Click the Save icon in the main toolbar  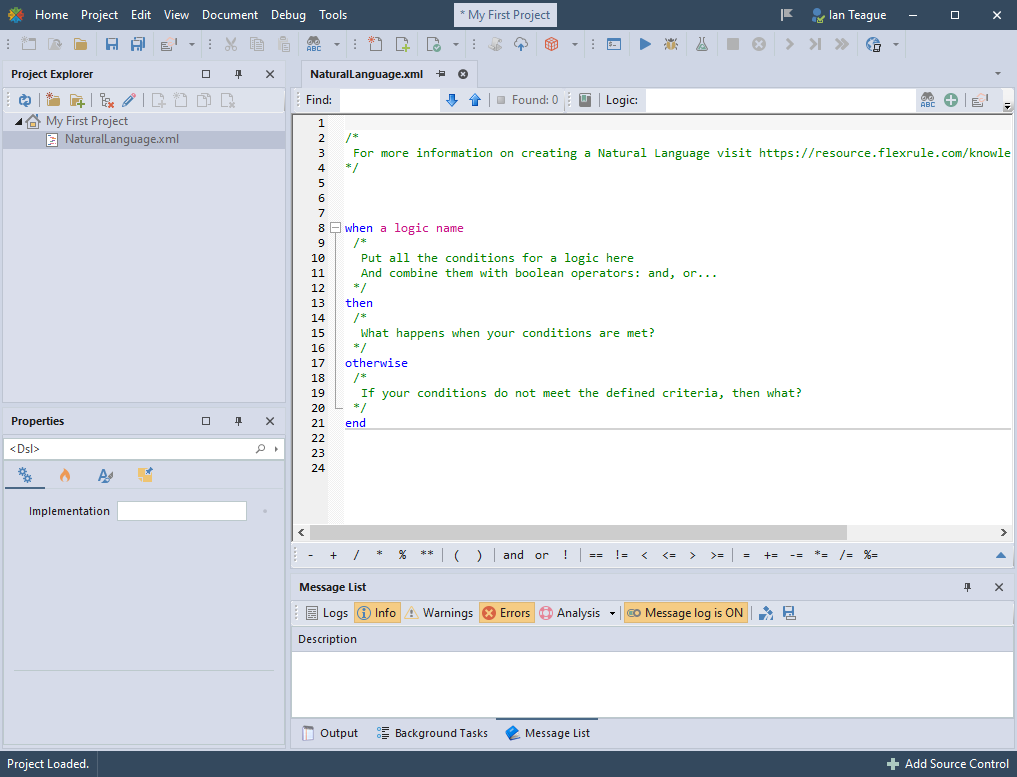coord(112,44)
